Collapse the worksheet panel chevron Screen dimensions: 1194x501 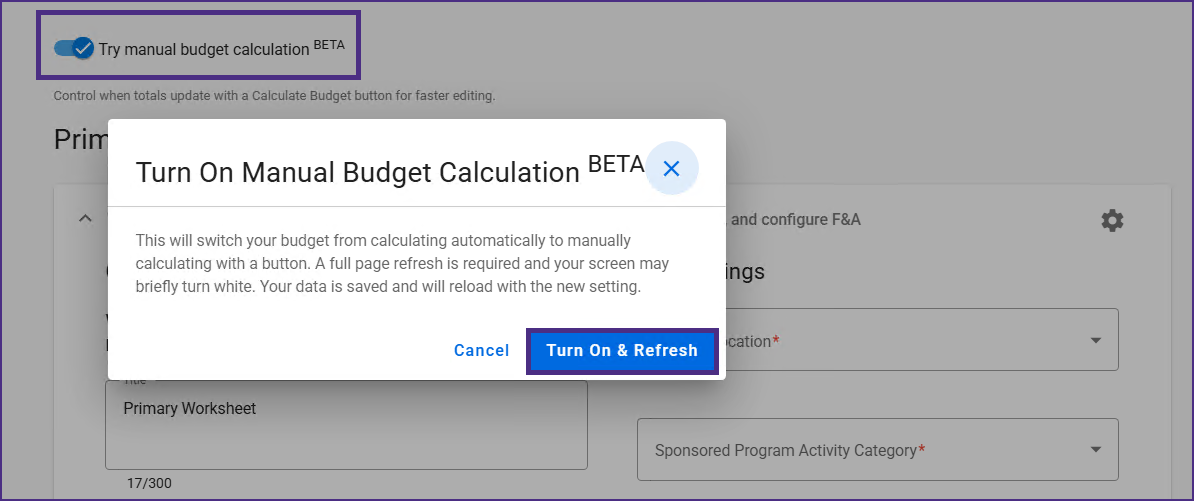click(85, 218)
